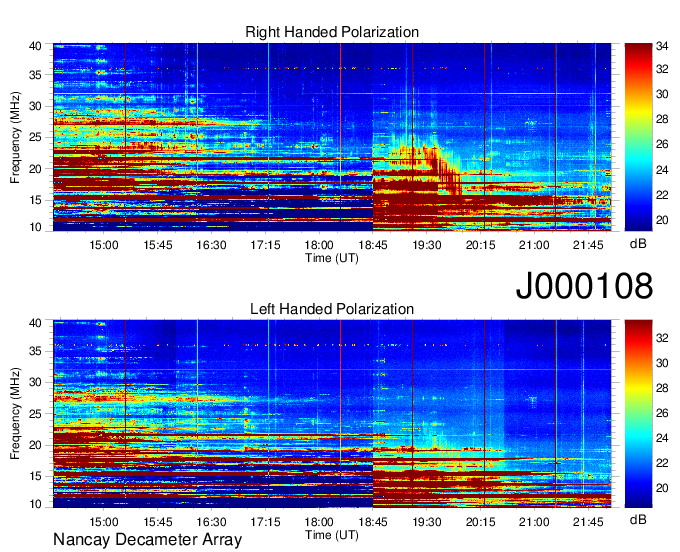Click the dB unit label beside Right Handed colorbar
This screenshot has width=680, height=552.
pos(638,244)
